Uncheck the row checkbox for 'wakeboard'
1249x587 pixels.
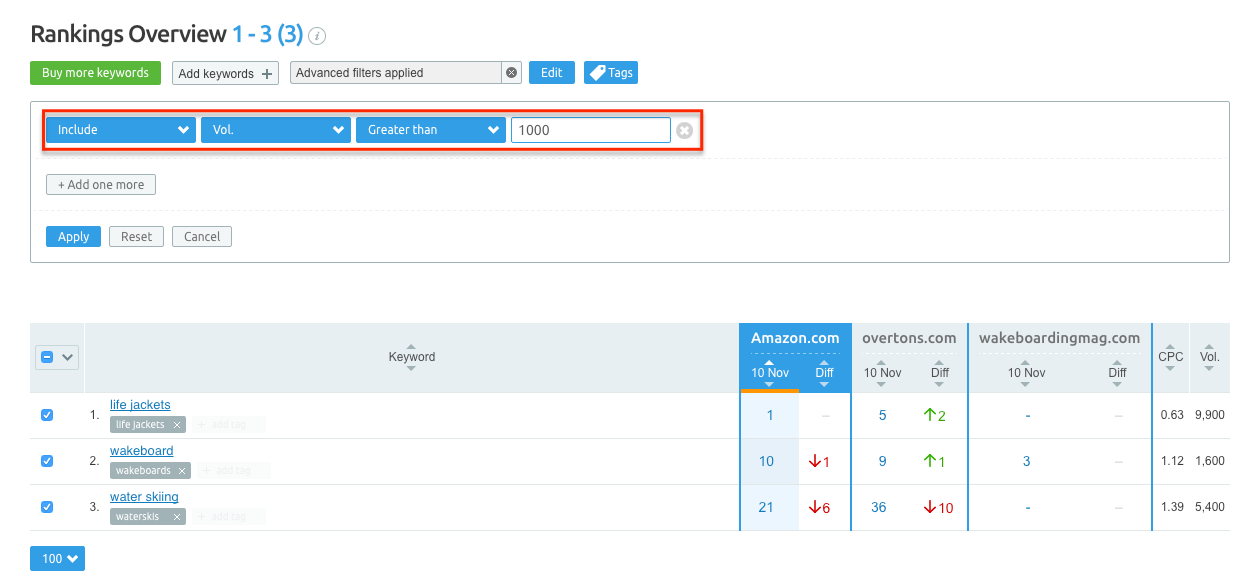47,460
